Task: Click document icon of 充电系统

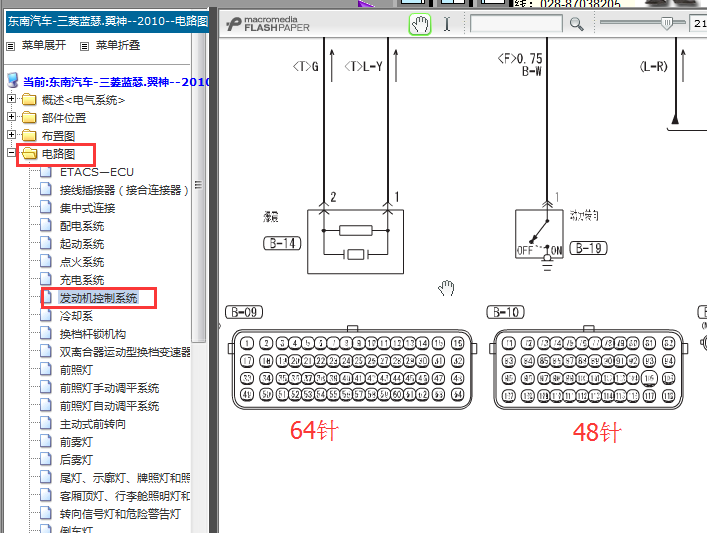Action: 46,279
